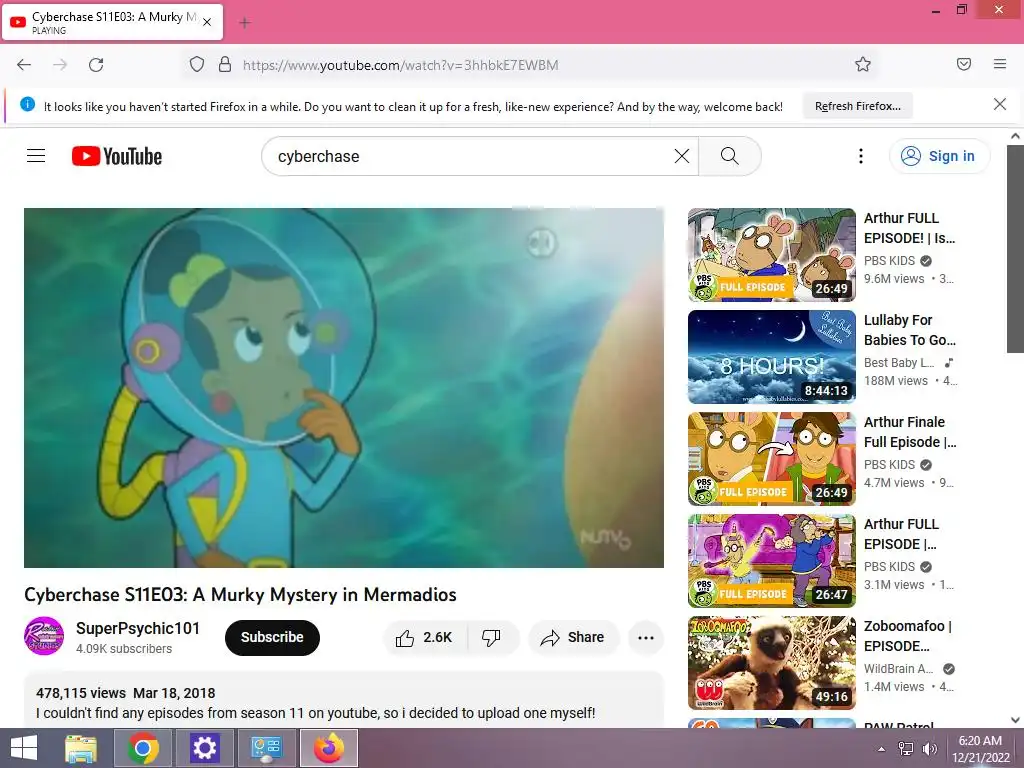Open more actions ellipsis under video
Screen dimensions: 1024x768
646,637
